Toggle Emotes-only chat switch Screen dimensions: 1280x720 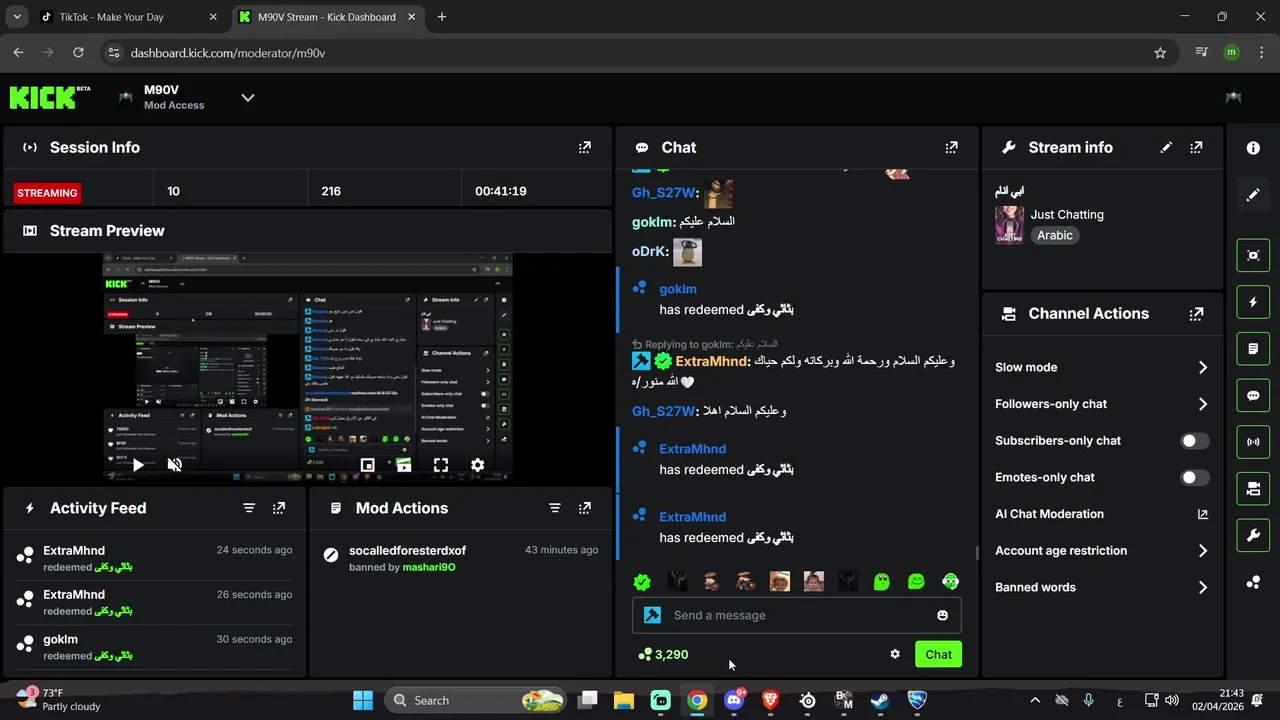tap(1194, 478)
